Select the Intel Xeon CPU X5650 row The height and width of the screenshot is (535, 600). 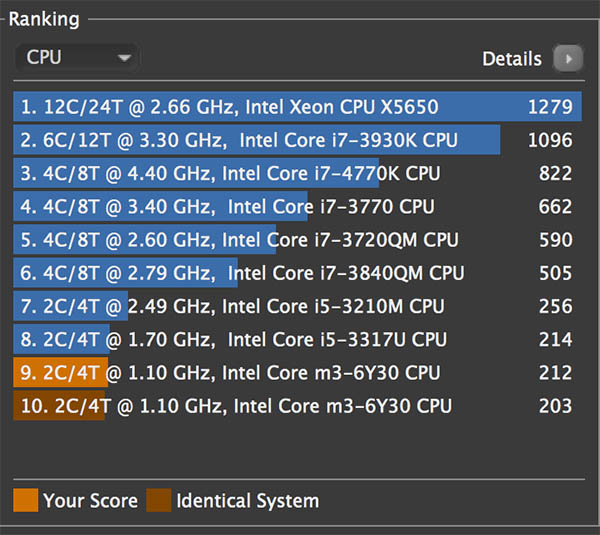point(297,107)
